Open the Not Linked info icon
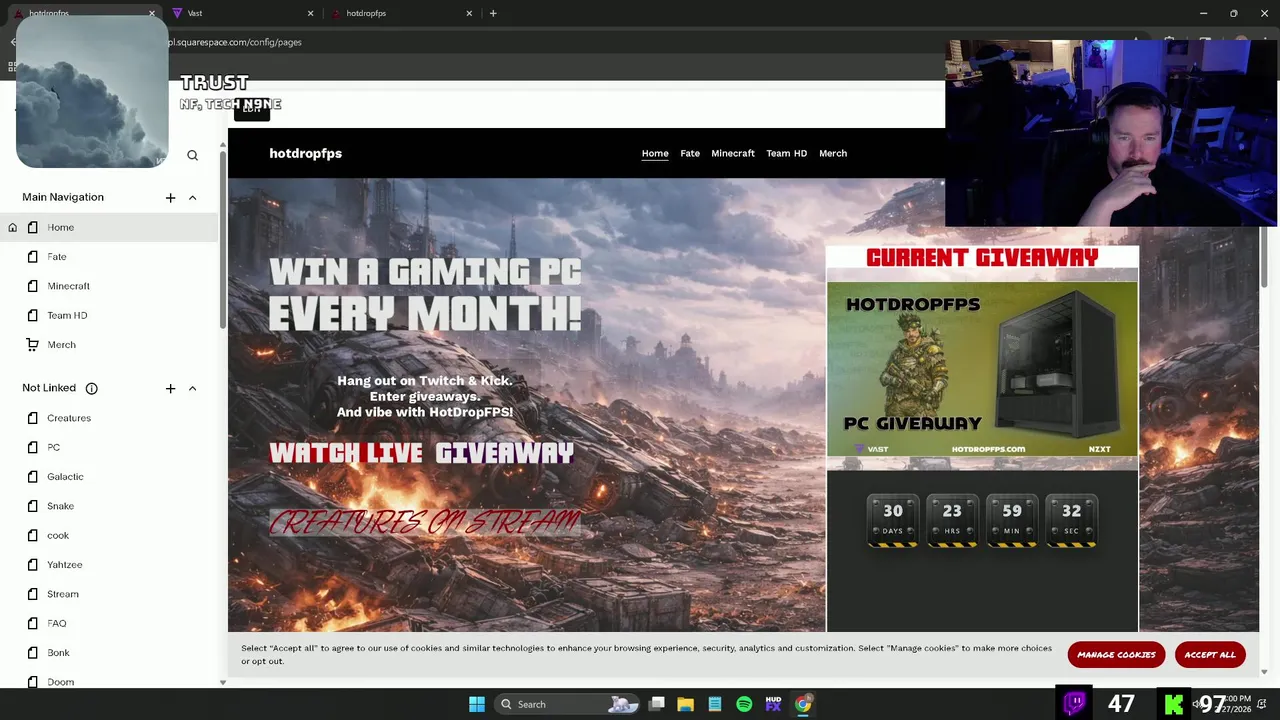The width and height of the screenshot is (1280, 720). tap(91, 388)
